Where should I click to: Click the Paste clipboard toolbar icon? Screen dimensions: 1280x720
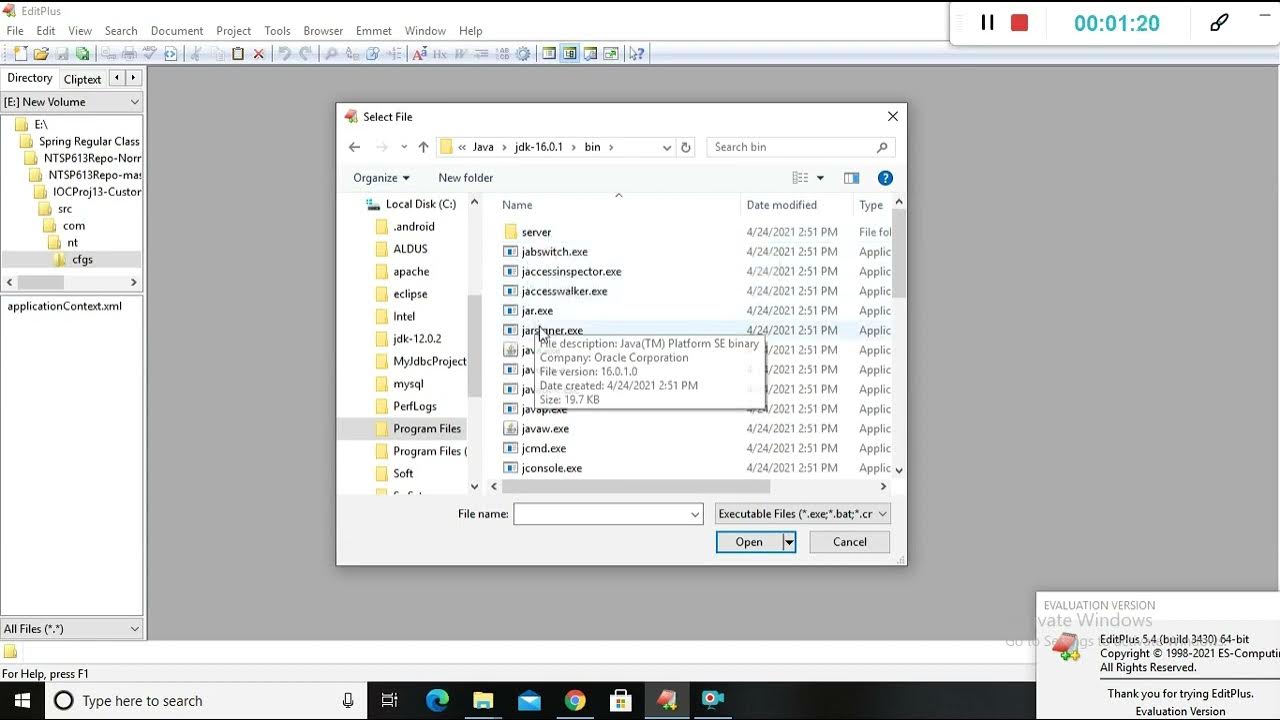pos(238,54)
